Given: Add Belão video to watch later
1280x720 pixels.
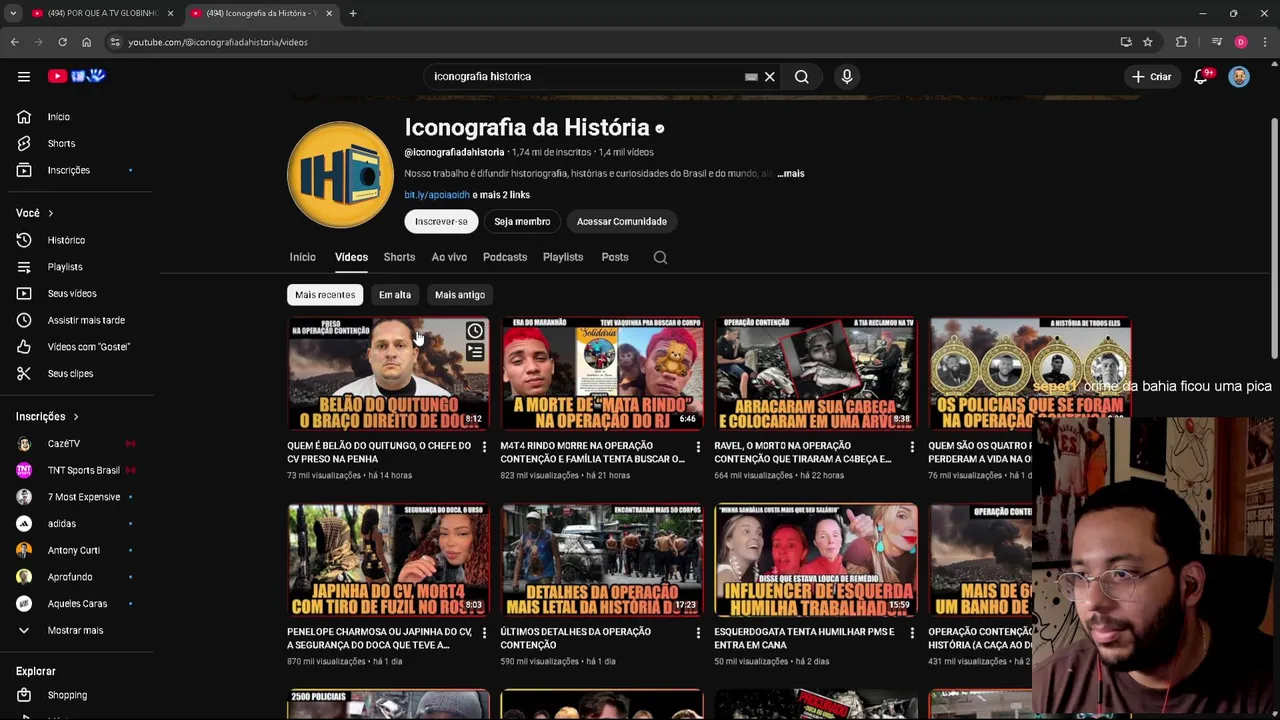Looking at the screenshot, I should [475, 331].
